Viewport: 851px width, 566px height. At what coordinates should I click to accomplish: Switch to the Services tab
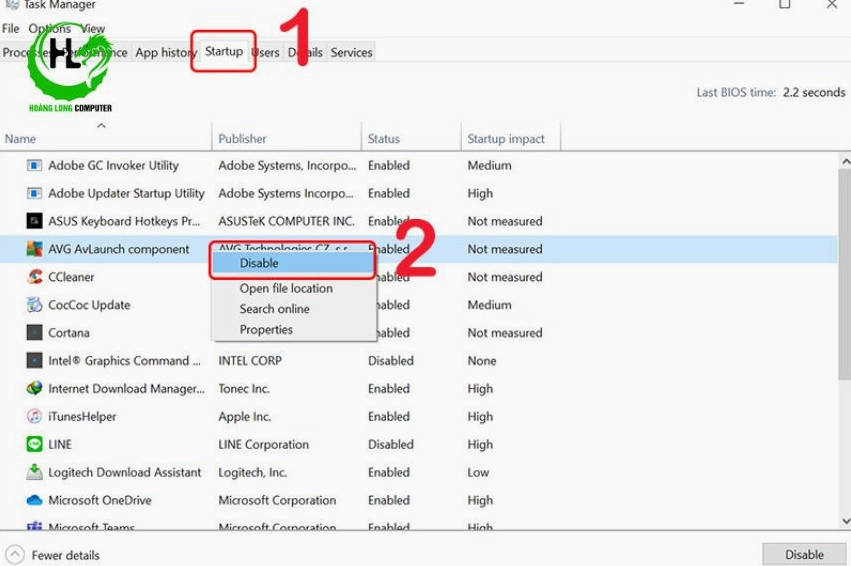(351, 53)
